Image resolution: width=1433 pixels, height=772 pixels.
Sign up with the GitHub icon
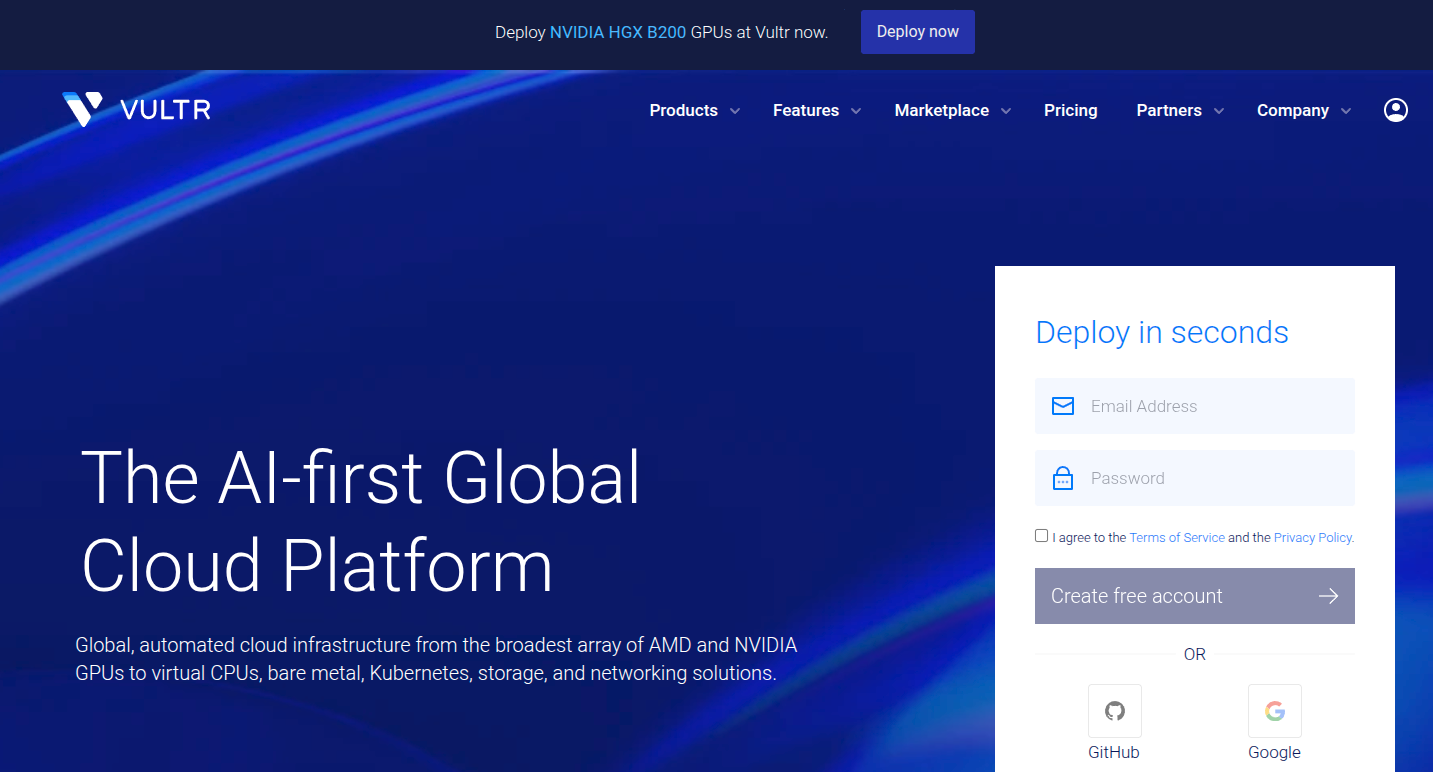point(1114,711)
